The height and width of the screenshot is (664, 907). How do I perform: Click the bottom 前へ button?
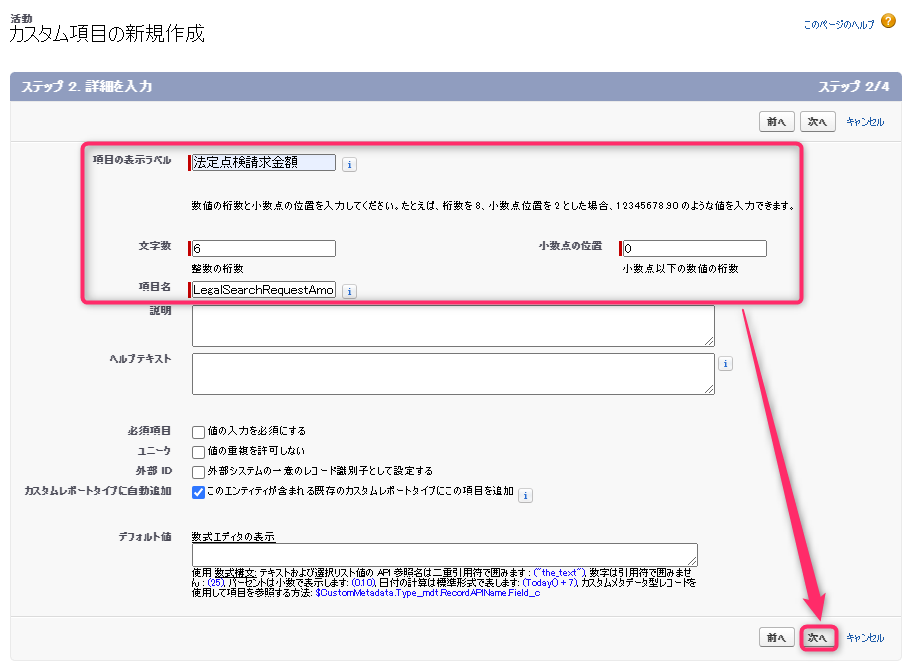tap(776, 637)
